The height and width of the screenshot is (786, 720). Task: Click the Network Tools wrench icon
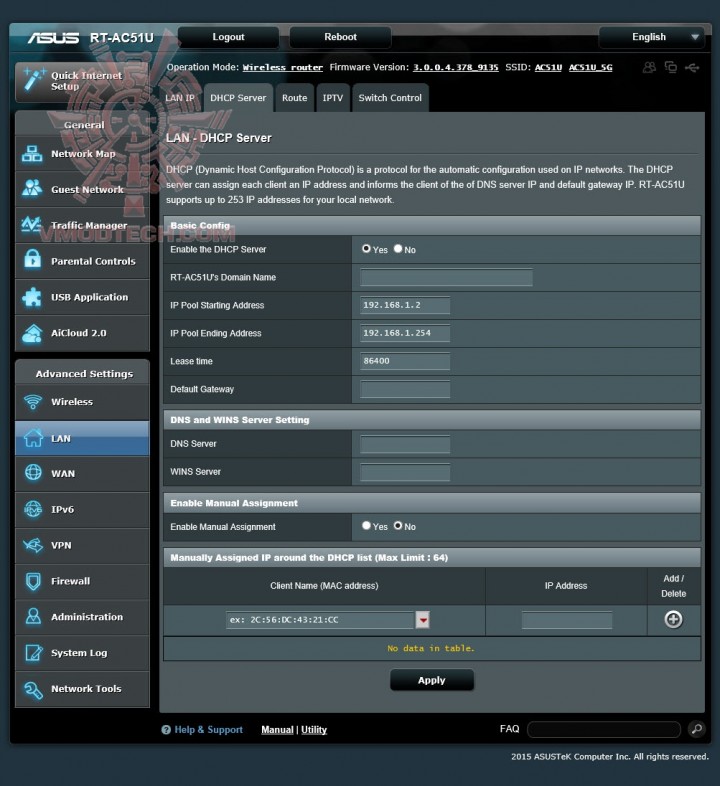[33, 690]
